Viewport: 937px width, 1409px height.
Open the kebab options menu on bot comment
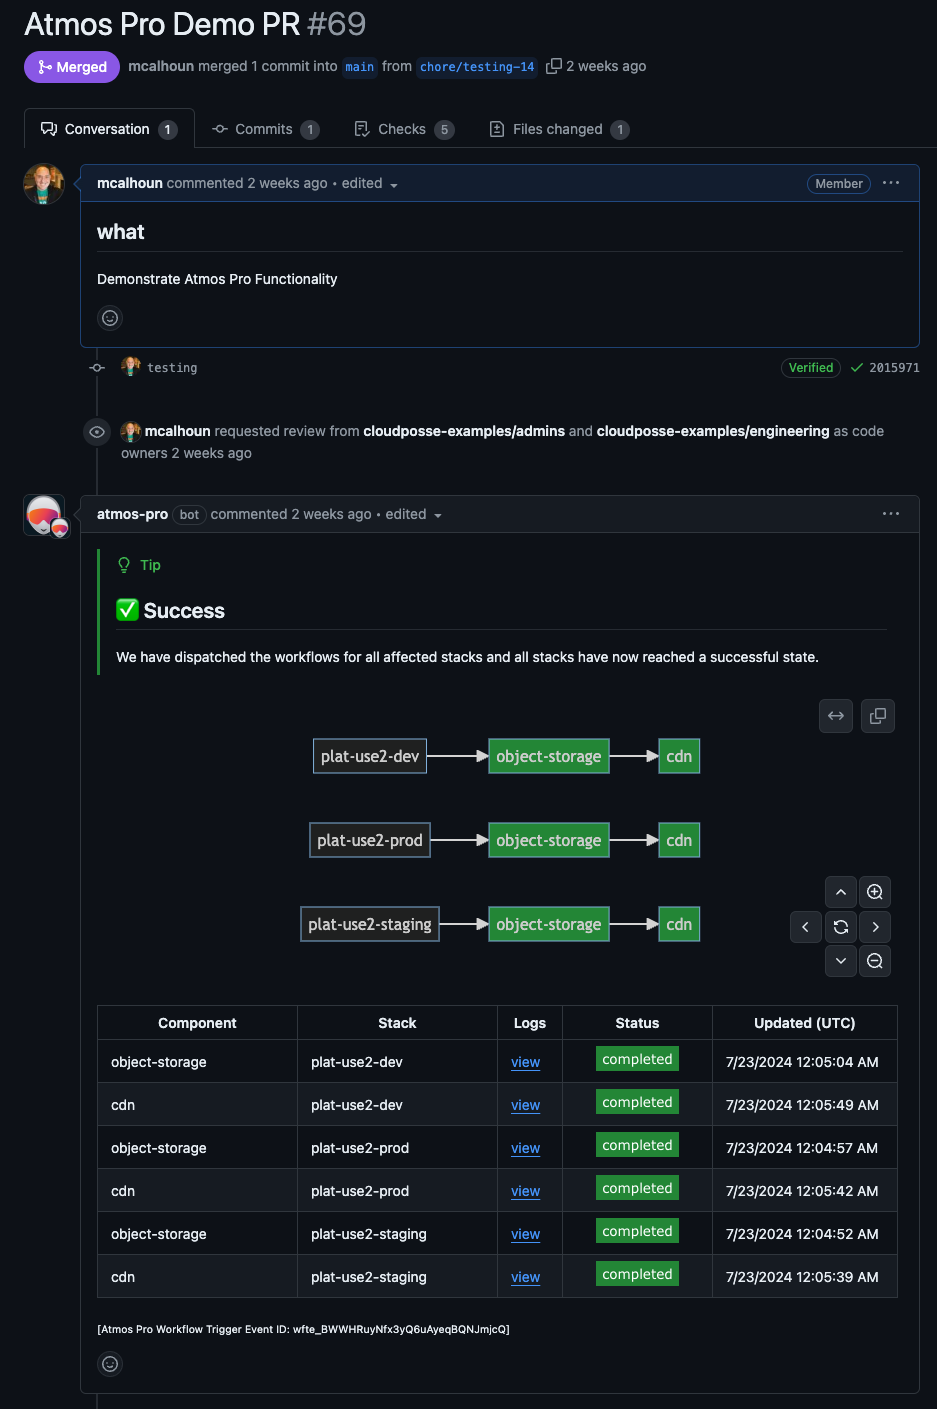[890, 514]
